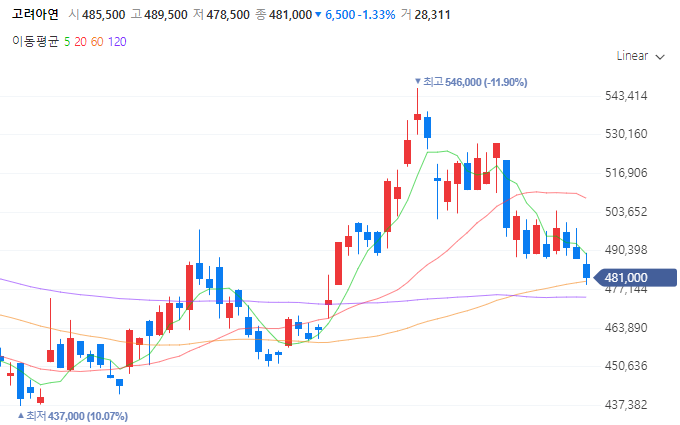Click the 543,414 axis label

(626, 96)
